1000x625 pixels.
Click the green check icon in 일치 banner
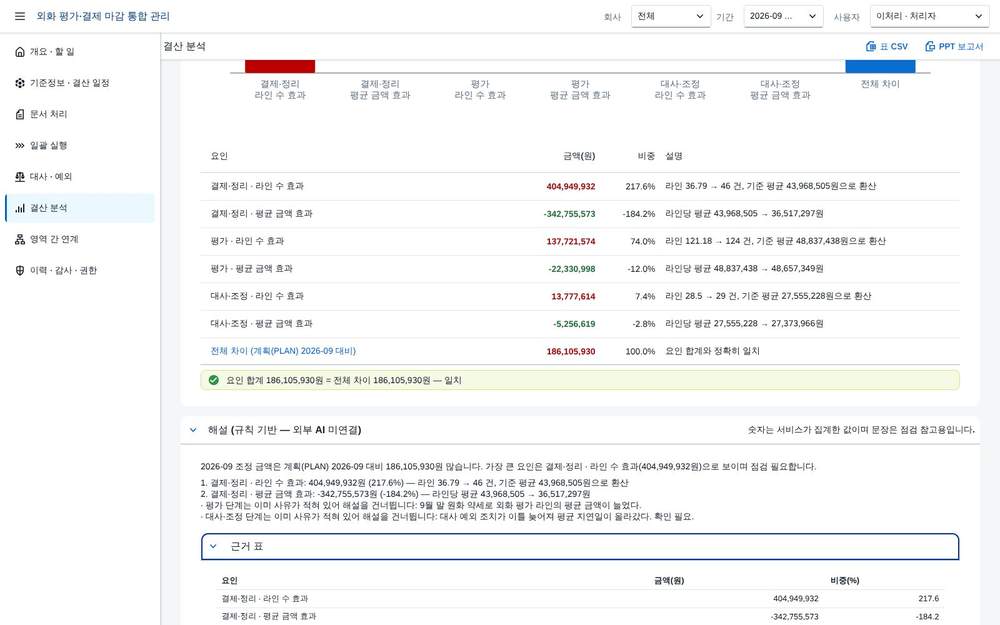214,380
